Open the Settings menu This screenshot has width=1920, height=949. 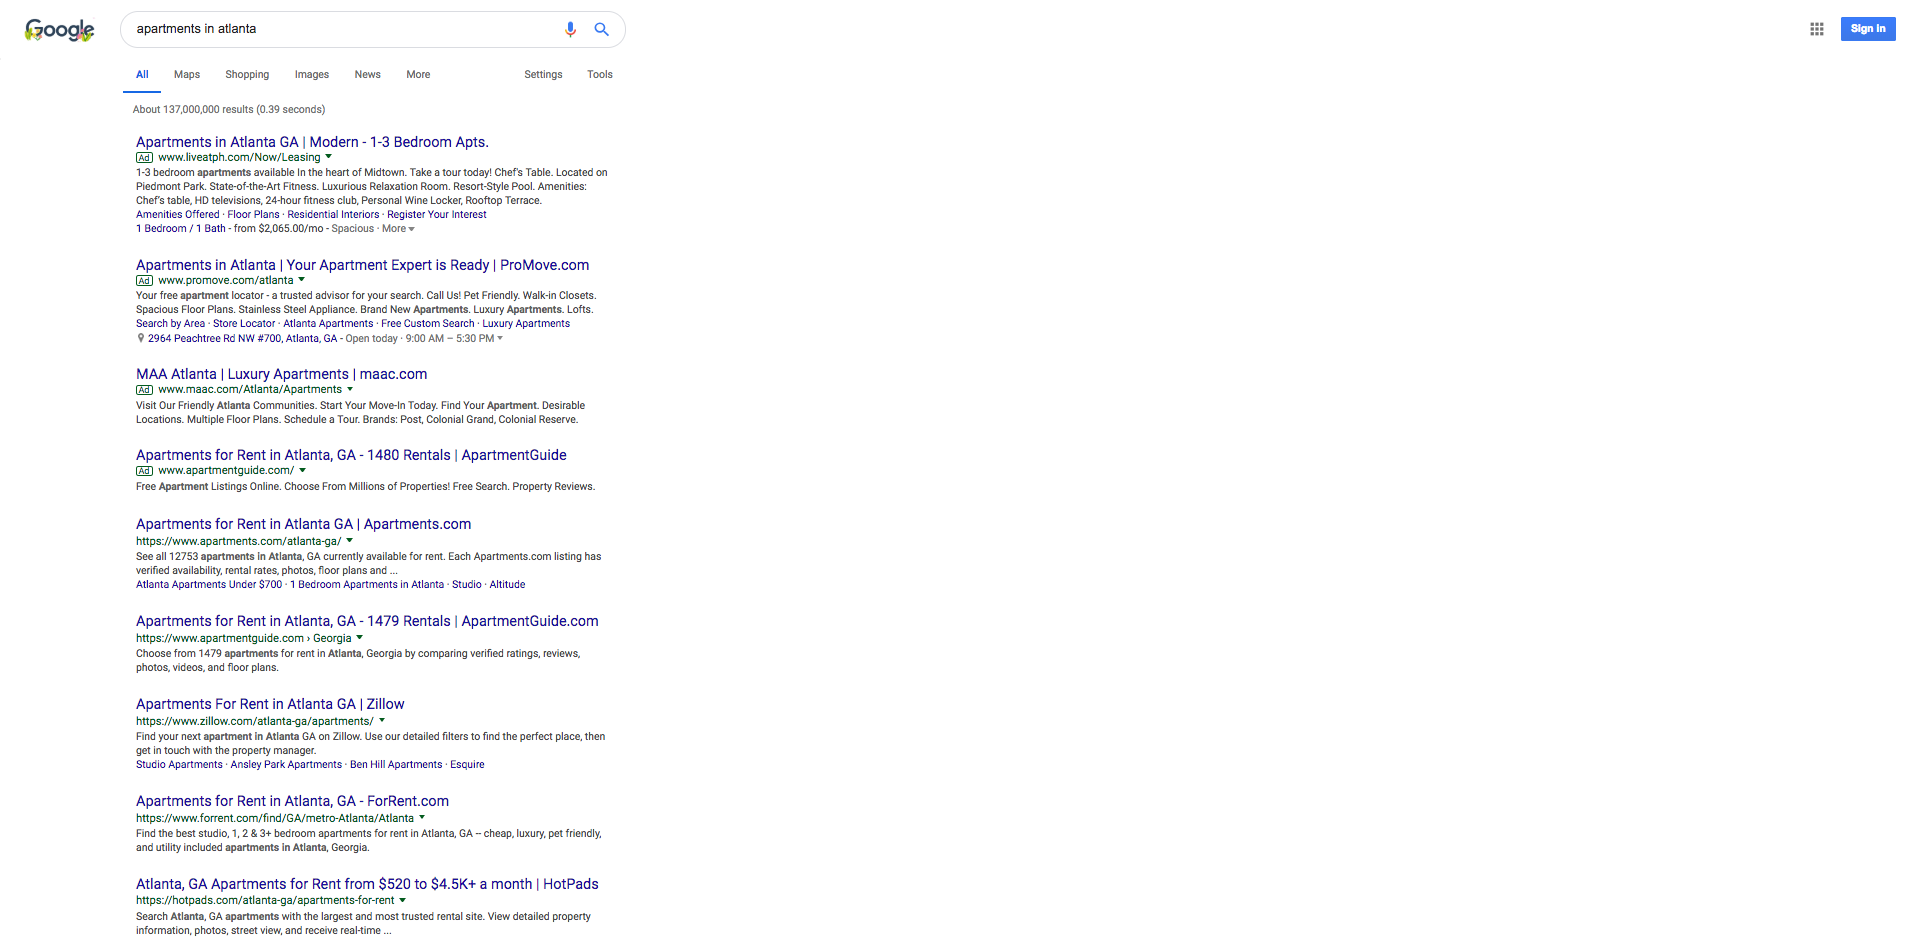click(543, 75)
